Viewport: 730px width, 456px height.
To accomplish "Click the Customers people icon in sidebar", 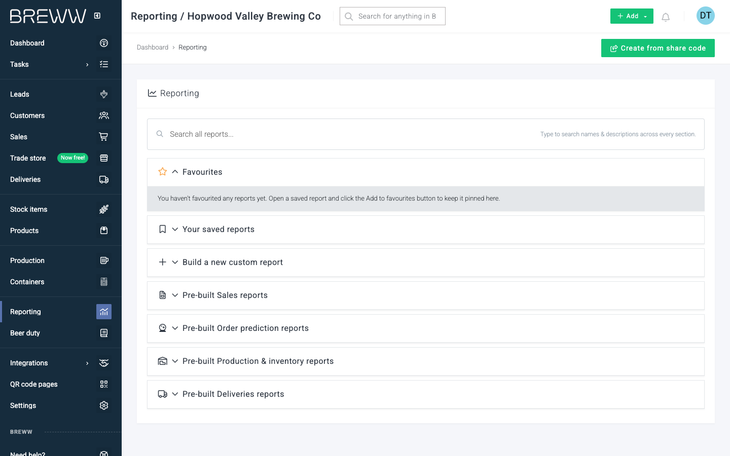I will click(104, 116).
